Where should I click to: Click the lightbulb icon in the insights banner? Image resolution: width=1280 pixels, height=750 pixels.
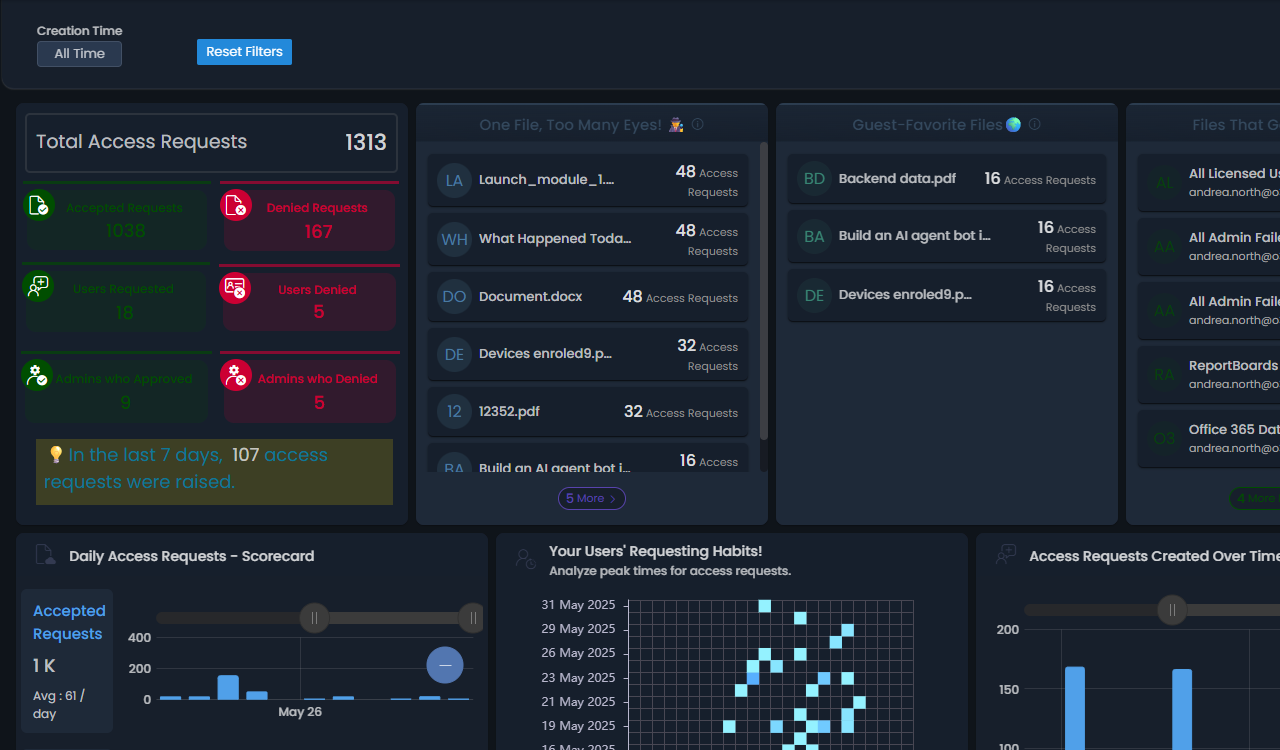pyautogui.click(x=54, y=456)
